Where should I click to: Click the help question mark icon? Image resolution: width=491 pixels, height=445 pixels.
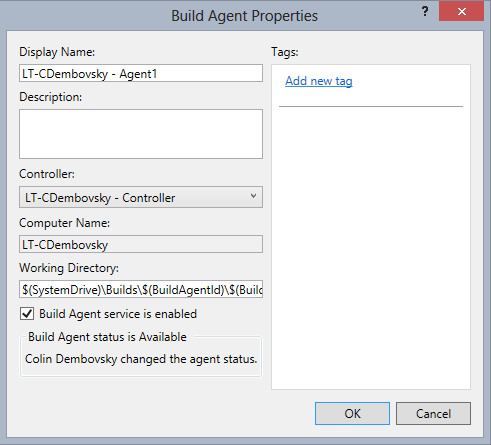click(x=425, y=12)
